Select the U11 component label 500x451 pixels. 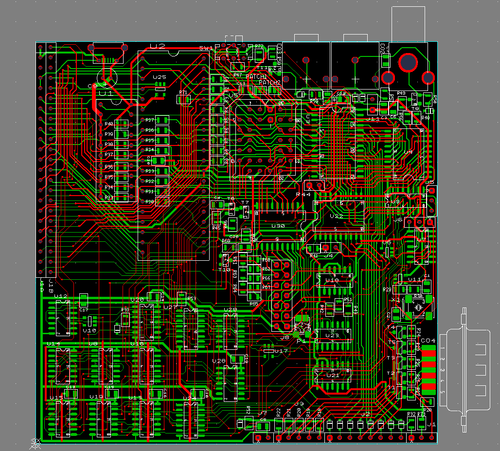click(x=414, y=279)
